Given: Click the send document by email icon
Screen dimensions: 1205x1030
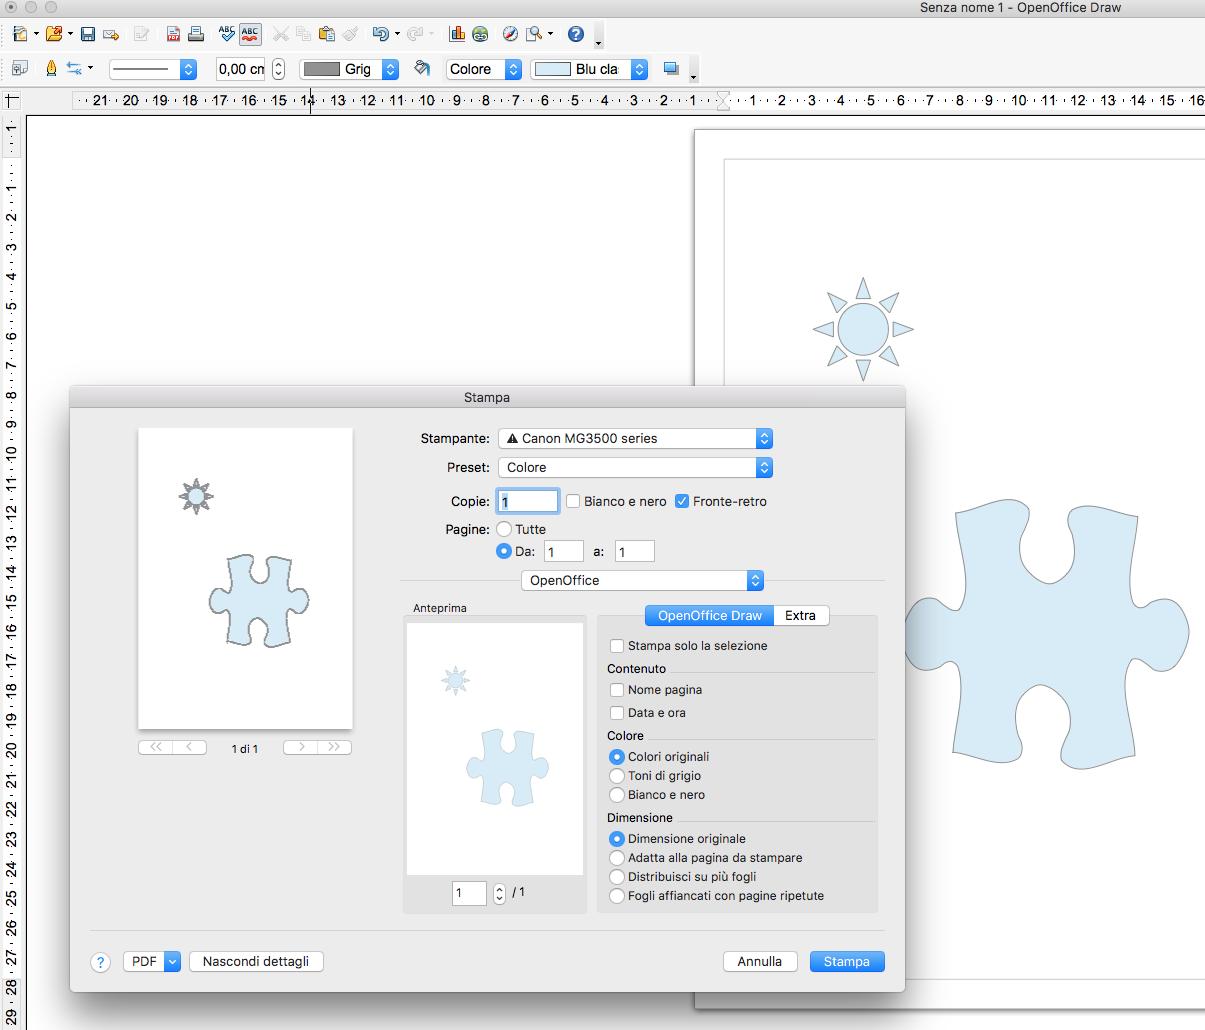Looking at the screenshot, I should pos(111,34).
